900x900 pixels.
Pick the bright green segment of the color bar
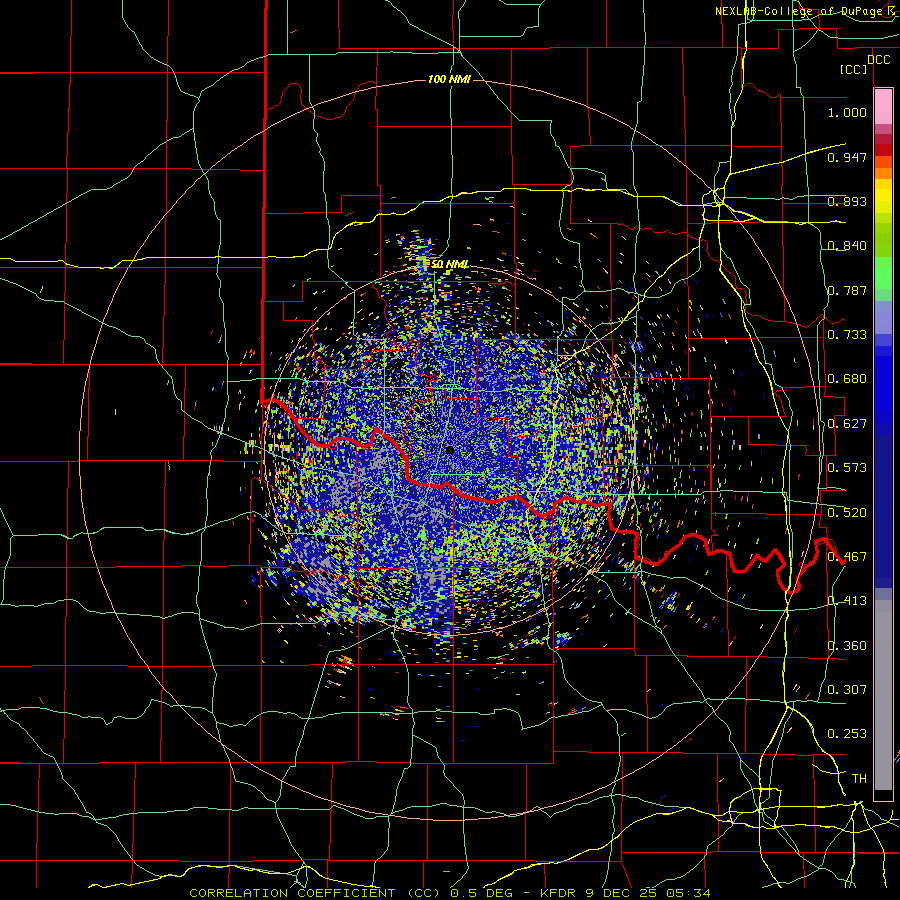pyautogui.click(x=883, y=273)
